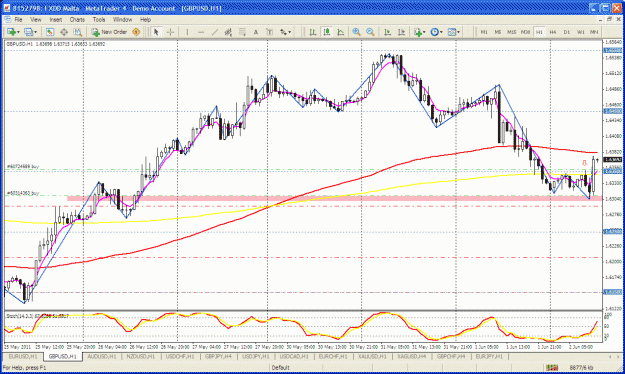Select the MN timeframe

pos(594,32)
